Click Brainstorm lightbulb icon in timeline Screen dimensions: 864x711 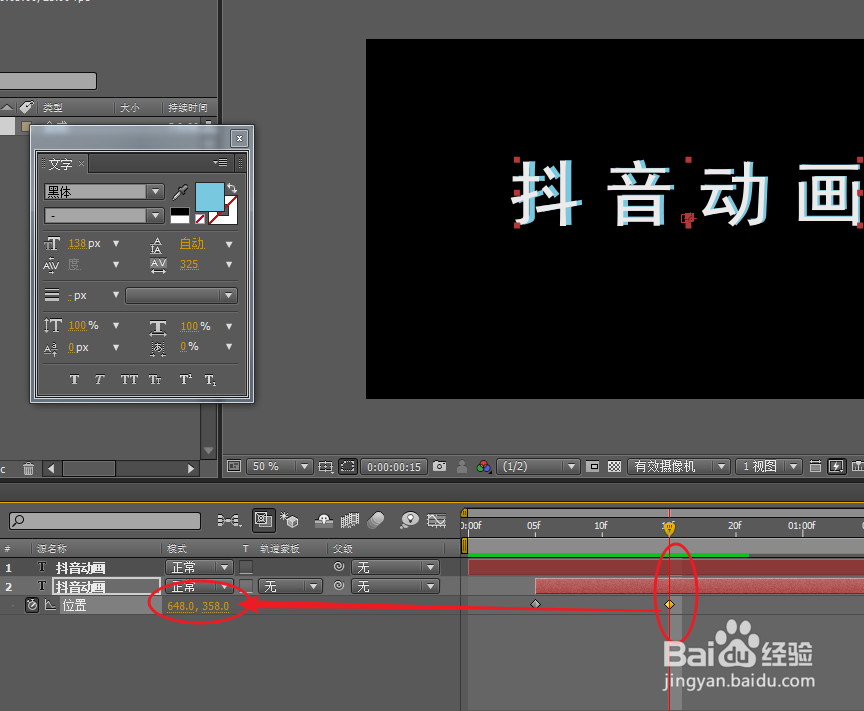409,520
